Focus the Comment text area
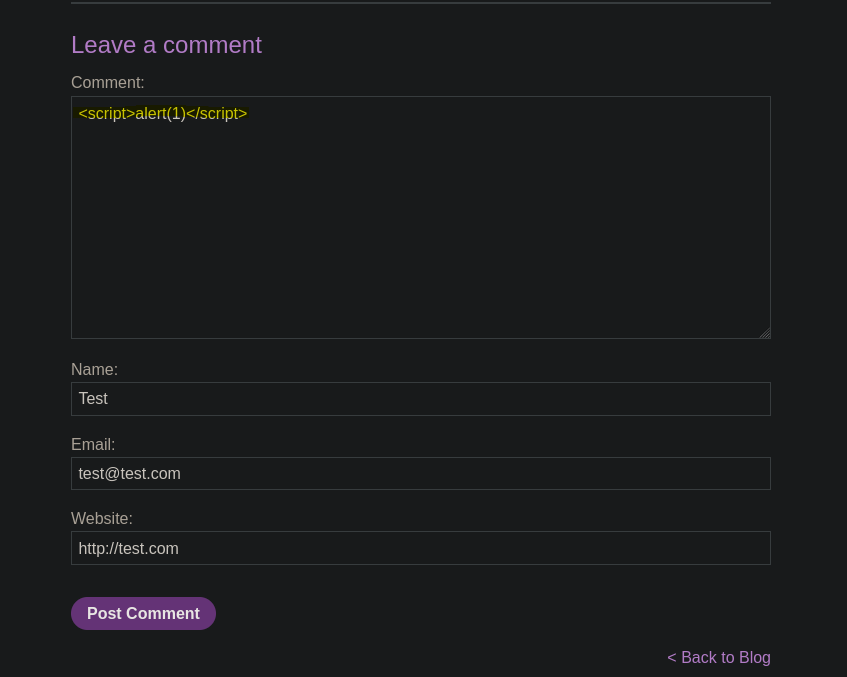 pos(421,218)
